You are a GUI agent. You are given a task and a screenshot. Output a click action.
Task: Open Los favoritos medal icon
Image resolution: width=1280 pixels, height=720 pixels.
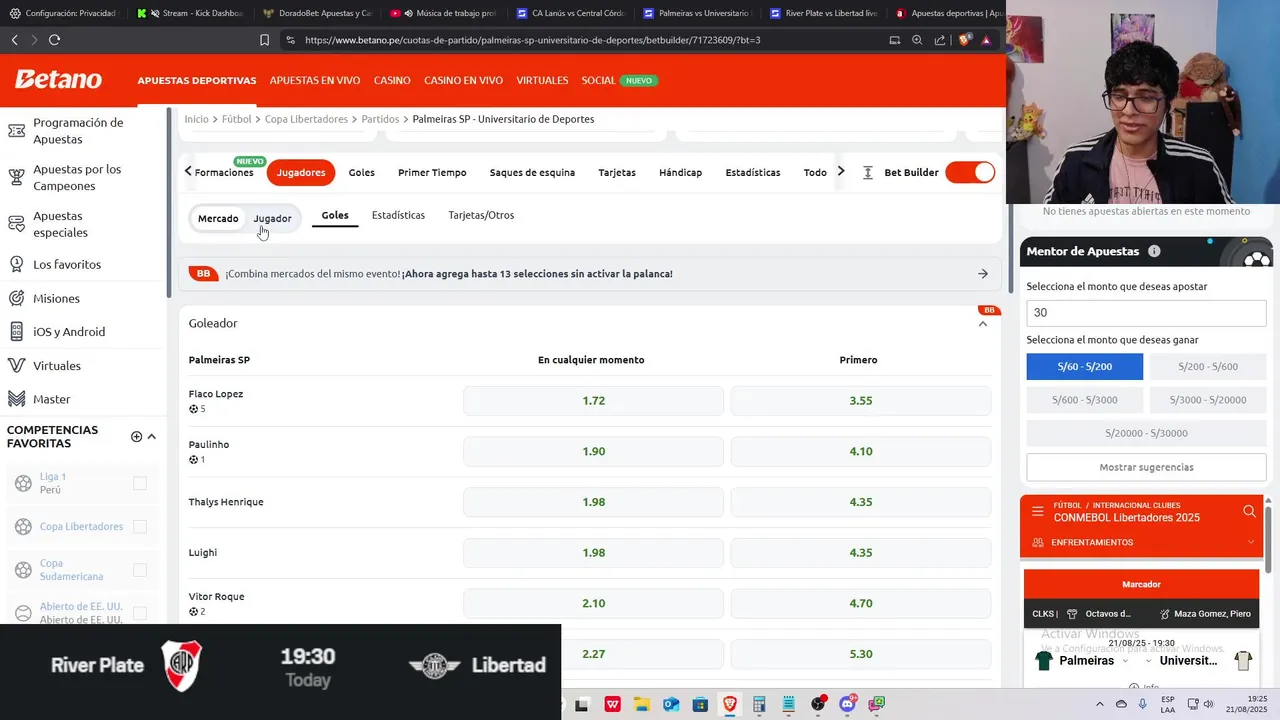pos(16,264)
